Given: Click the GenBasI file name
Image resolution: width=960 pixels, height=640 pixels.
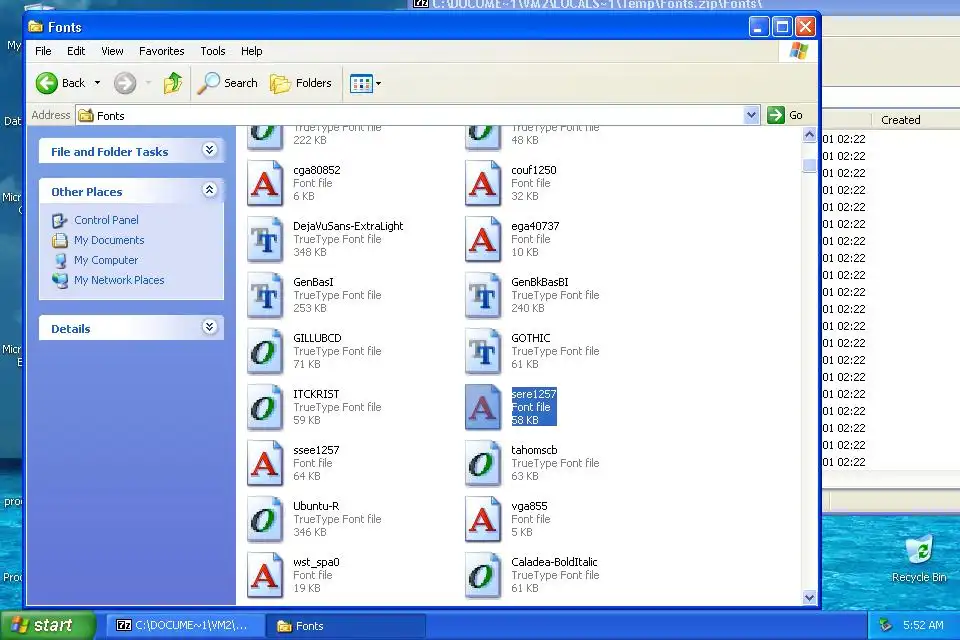Looking at the screenshot, I should pyautogui.click(x=313, y=282).
